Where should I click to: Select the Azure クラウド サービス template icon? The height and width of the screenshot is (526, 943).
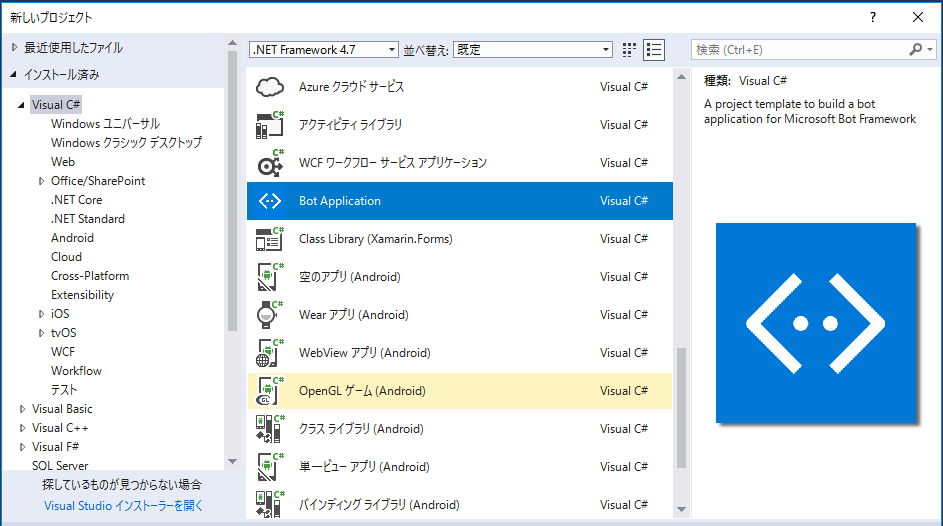pos(269,87)
